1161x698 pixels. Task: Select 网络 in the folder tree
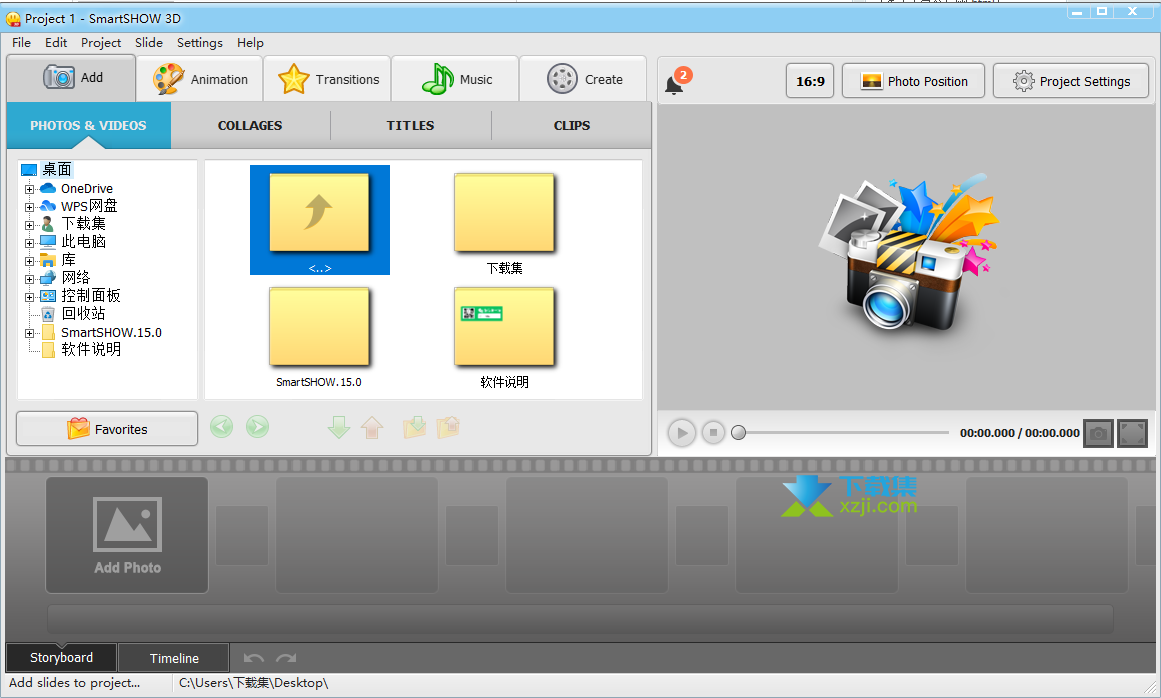[76, 278]
